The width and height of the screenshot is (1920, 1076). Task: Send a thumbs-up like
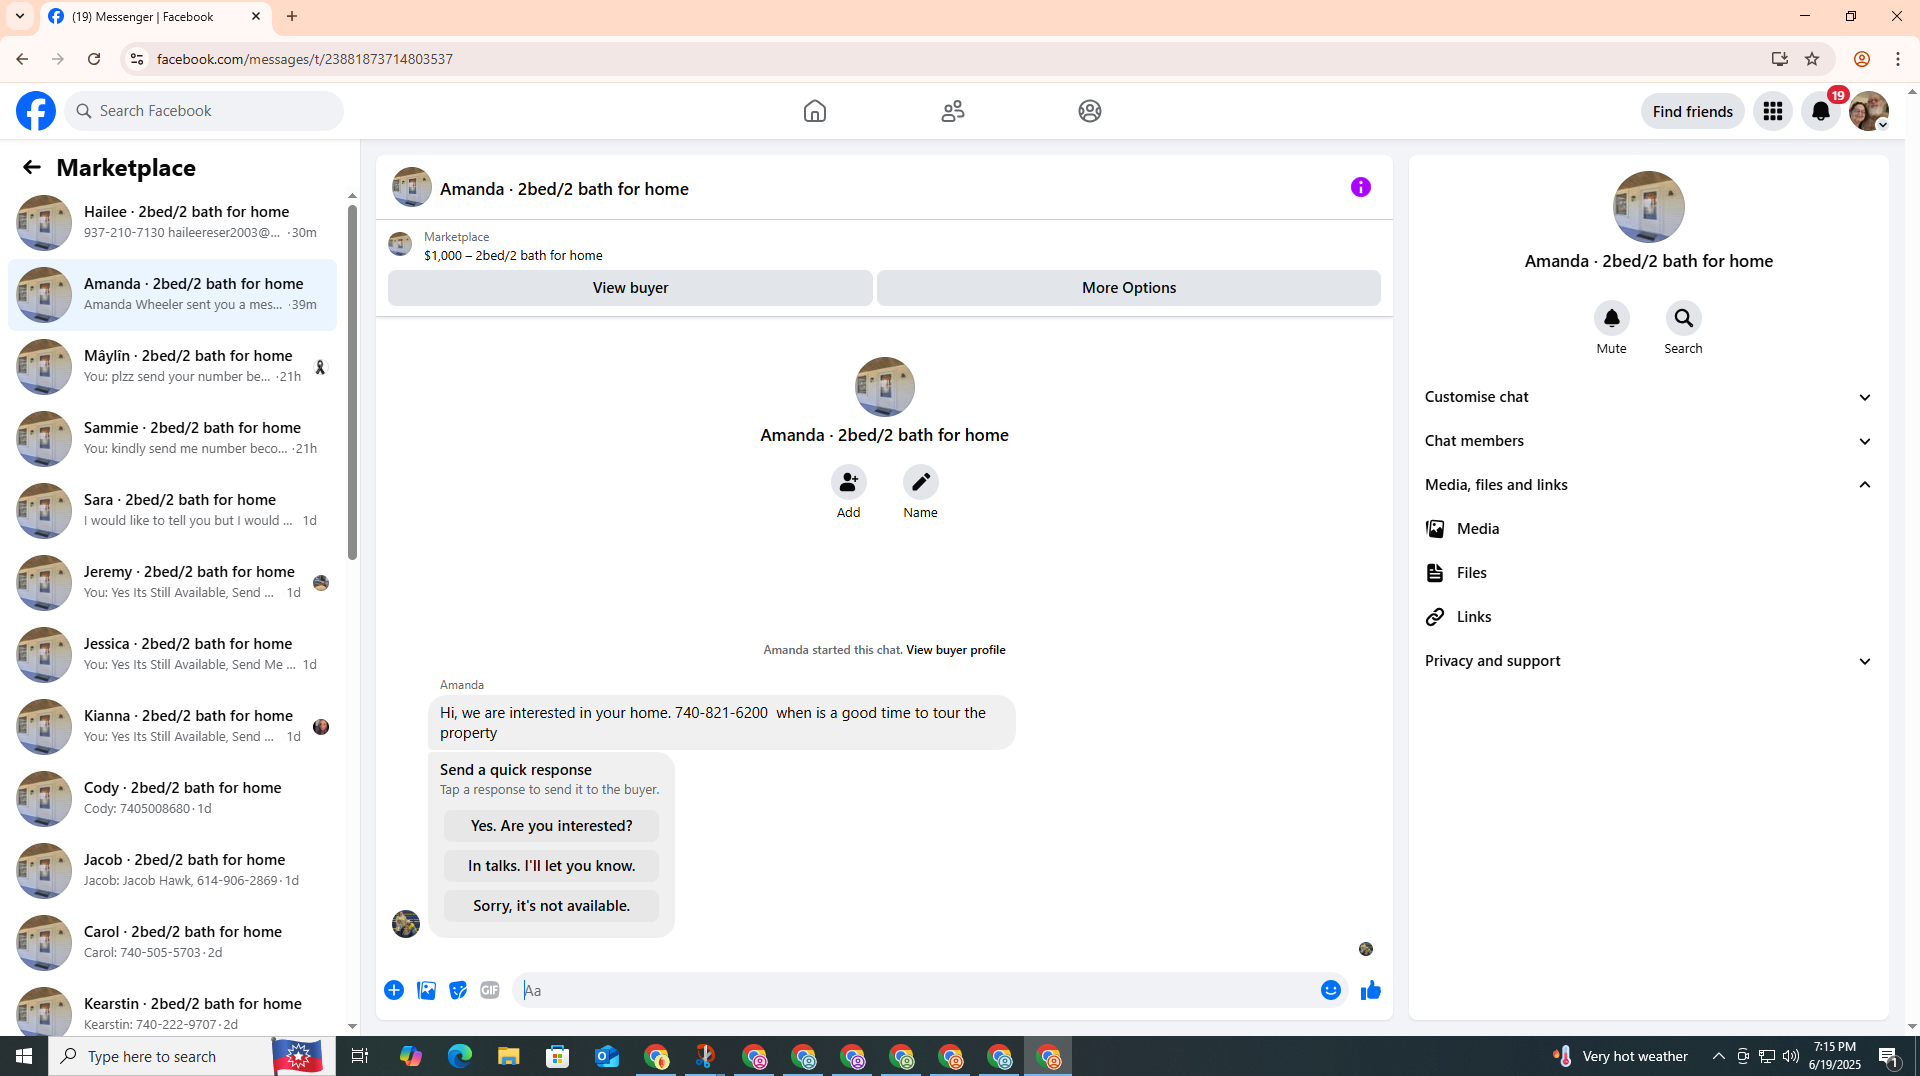point(1371,990)
